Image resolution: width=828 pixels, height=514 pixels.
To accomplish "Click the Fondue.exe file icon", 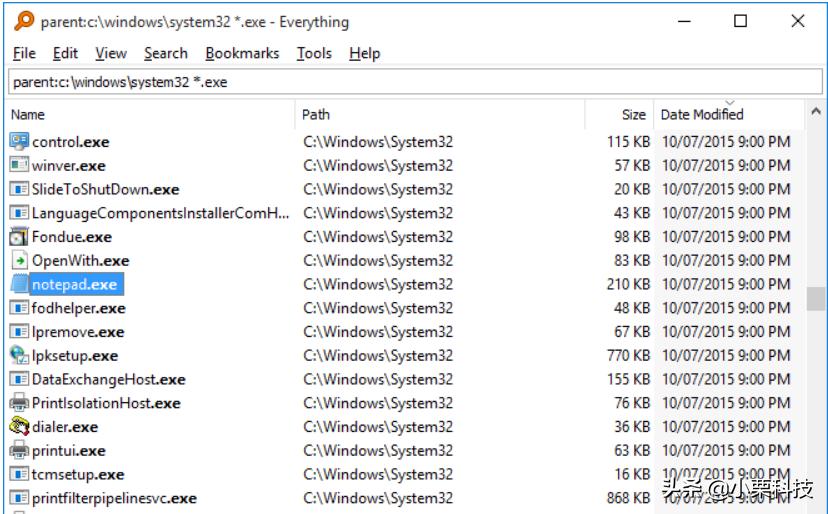I will [x=19, y=237].
